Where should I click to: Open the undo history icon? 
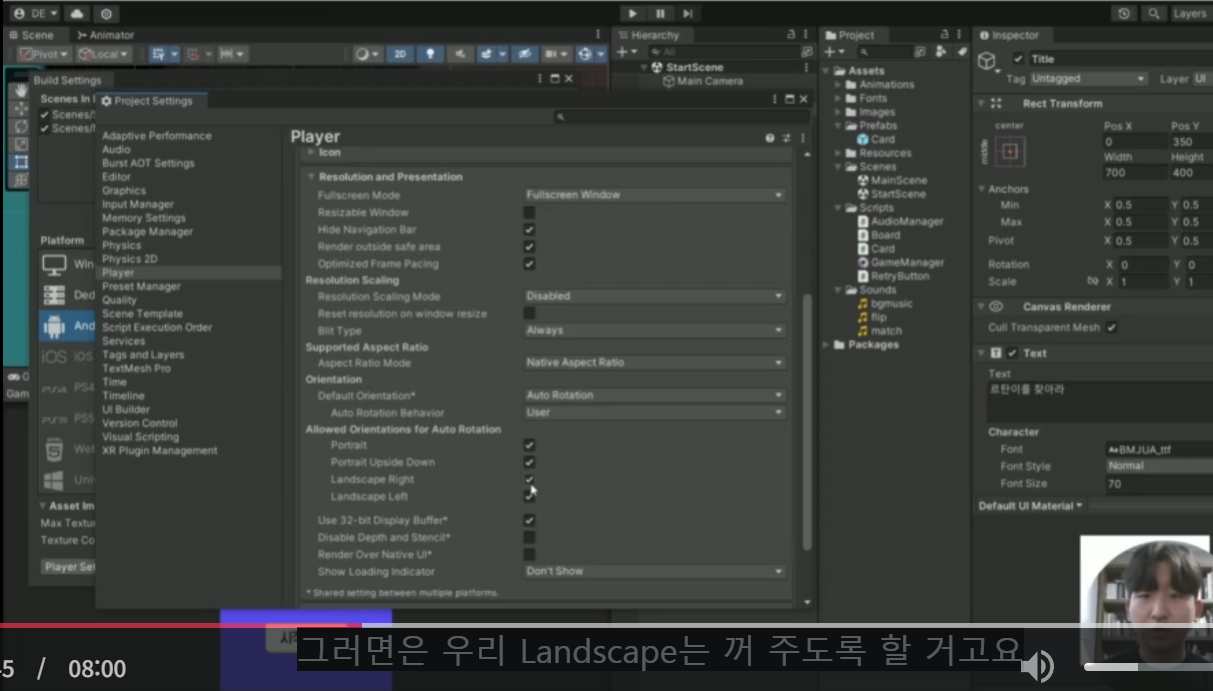pos(1124,13)
